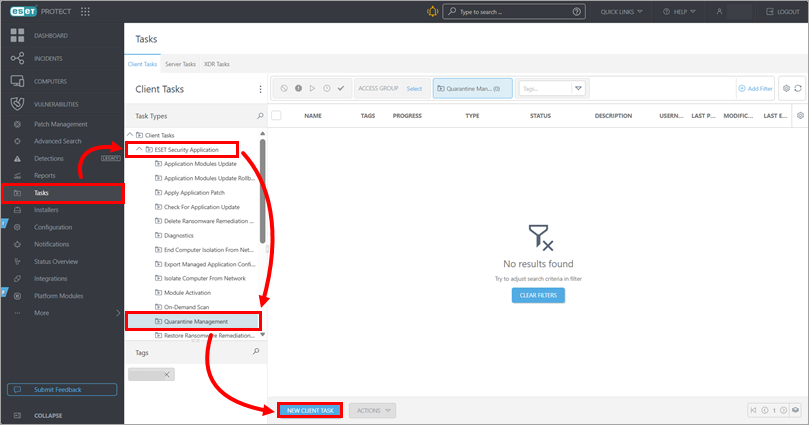
Task: Collapse the ESET Security Application tree node
Action: pos(139,149)
